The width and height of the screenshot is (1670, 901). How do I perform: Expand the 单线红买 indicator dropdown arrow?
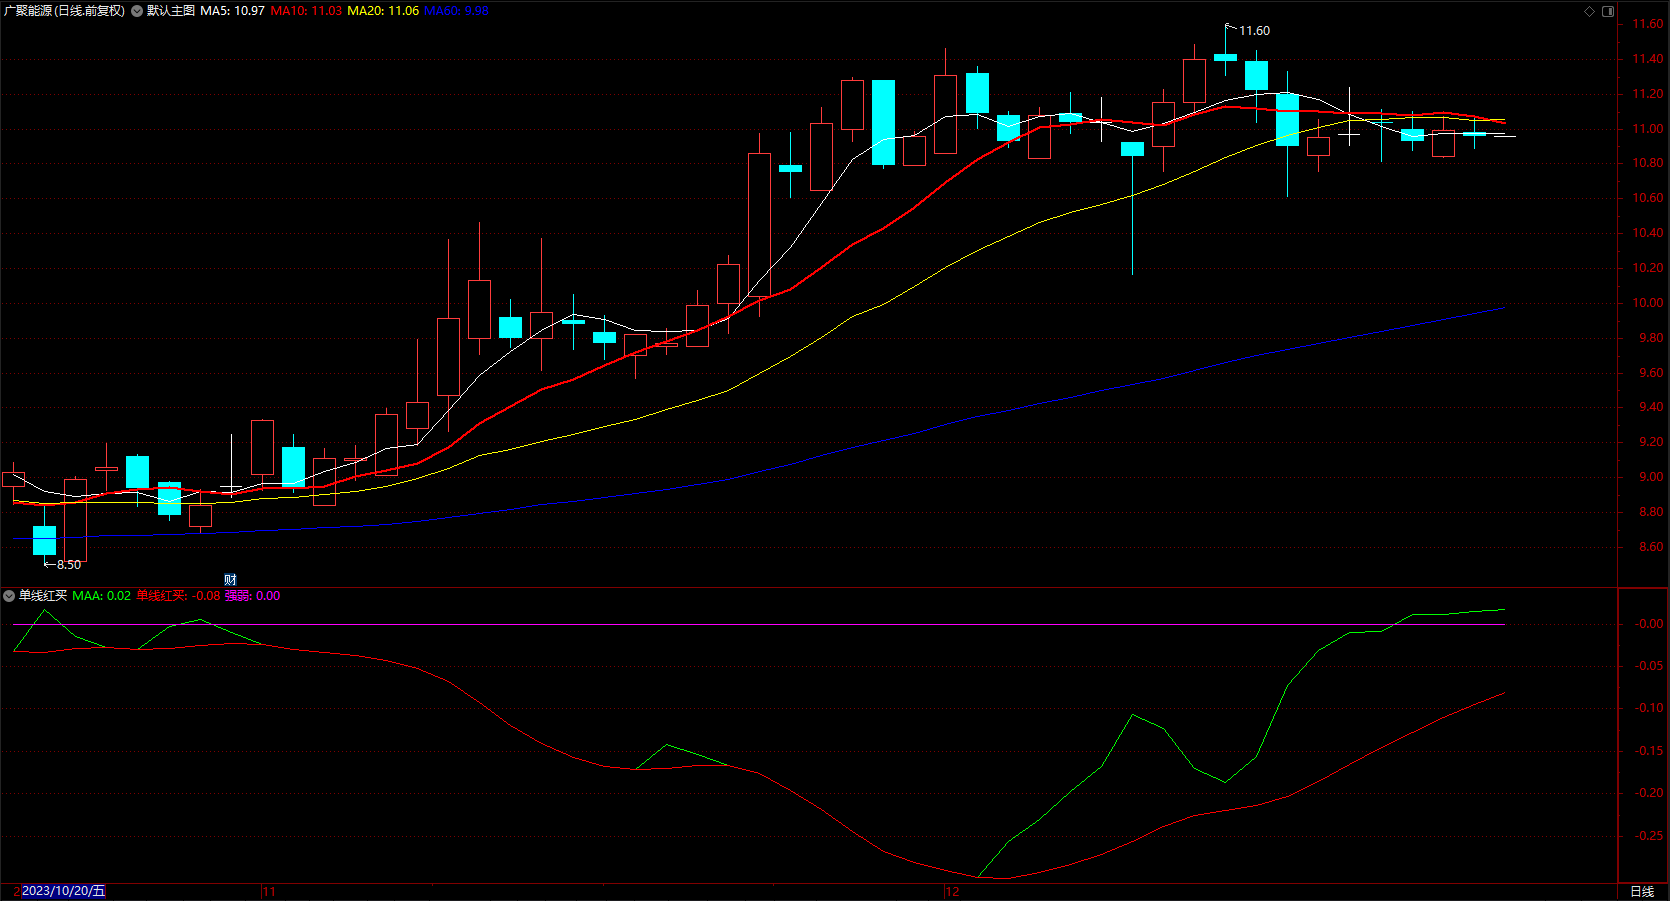[9, 596]
